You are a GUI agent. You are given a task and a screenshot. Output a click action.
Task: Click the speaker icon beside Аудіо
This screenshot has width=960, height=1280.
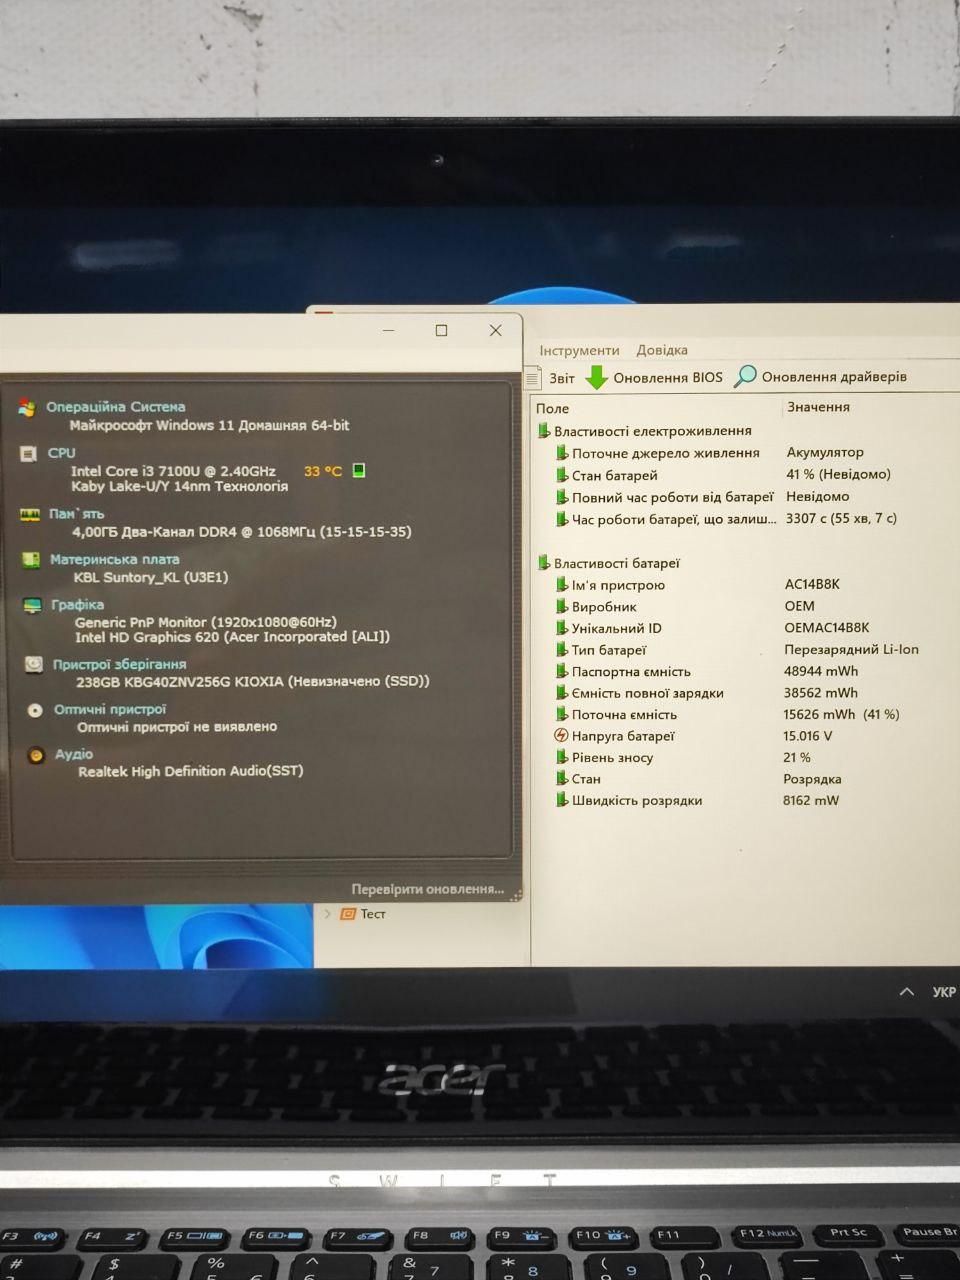point(36,755)
